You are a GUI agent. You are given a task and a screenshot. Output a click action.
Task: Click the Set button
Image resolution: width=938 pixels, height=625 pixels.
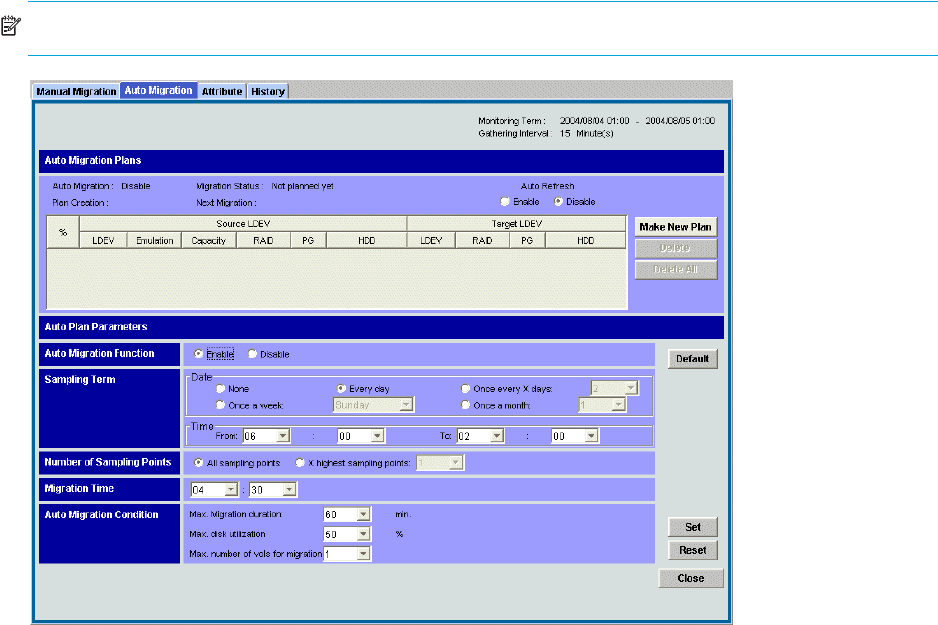[x=692, y=527]
